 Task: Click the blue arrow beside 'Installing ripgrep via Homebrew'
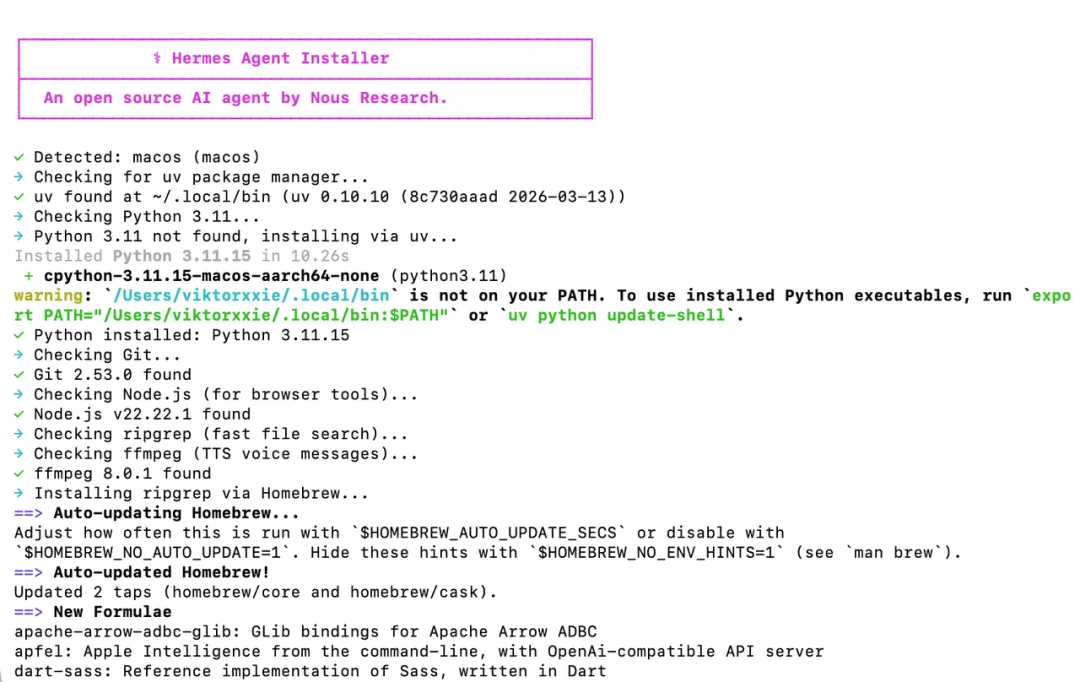19,493
